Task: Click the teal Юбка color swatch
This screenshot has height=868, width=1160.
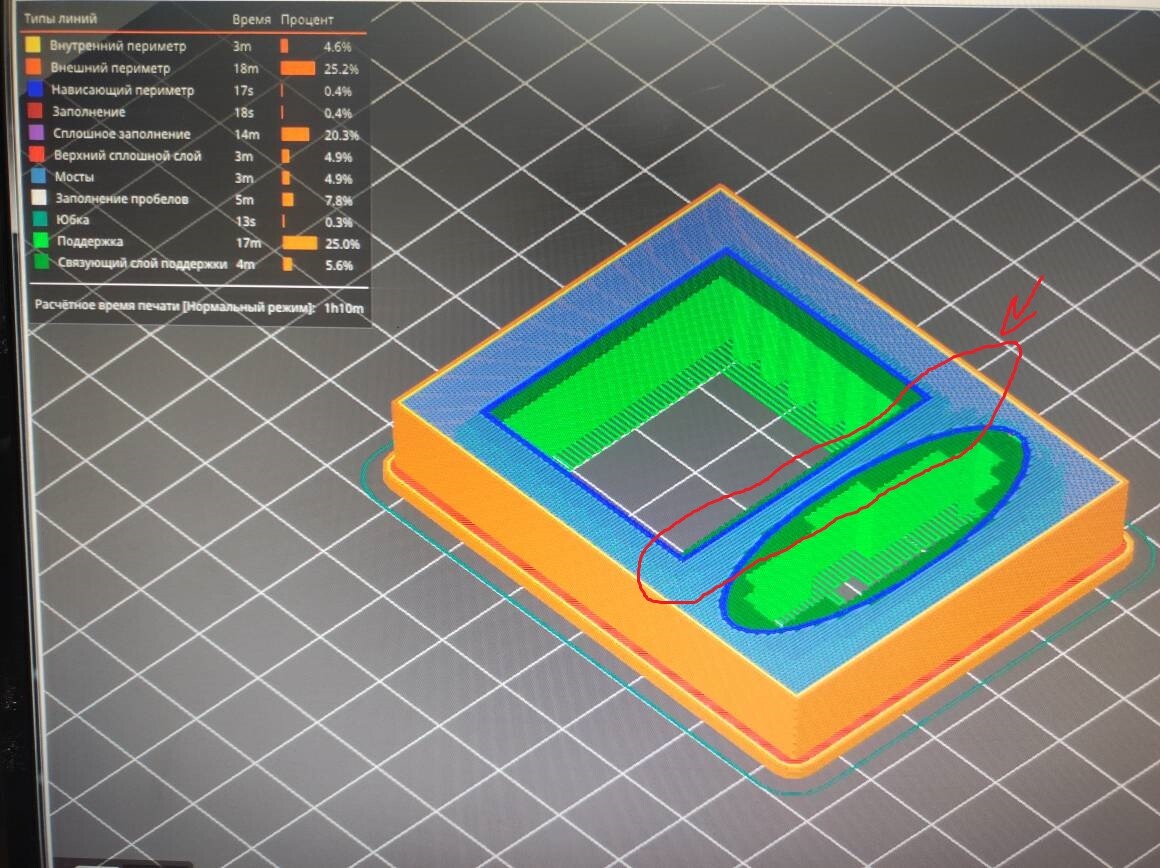Action: tap(39, 219)
